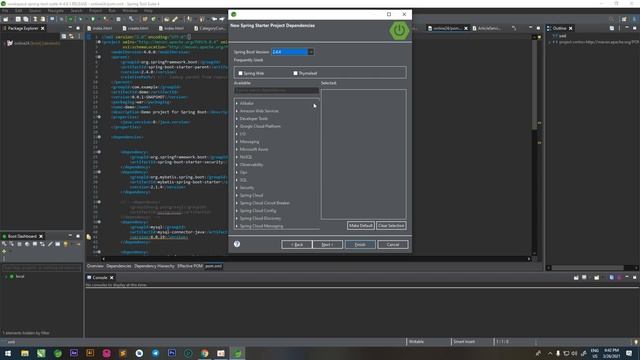Expand the Microsoft Azure group

pos(237,149)
